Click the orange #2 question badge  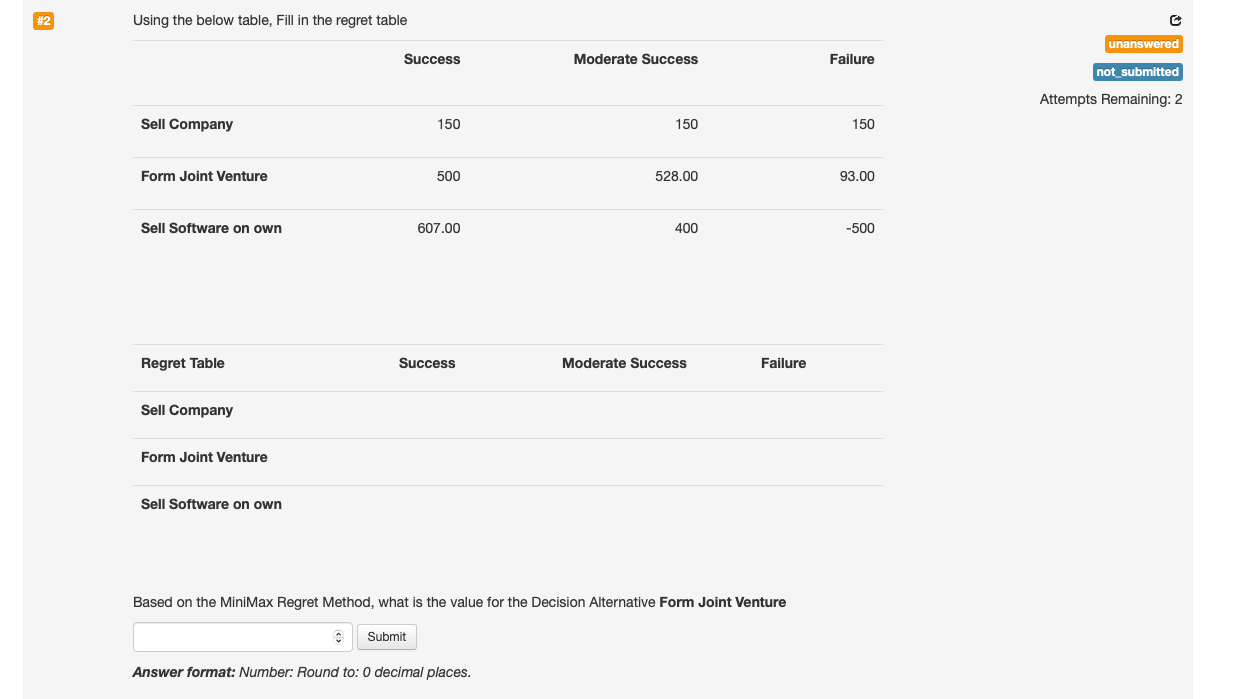pyautogui.click(x=43, y=21)
